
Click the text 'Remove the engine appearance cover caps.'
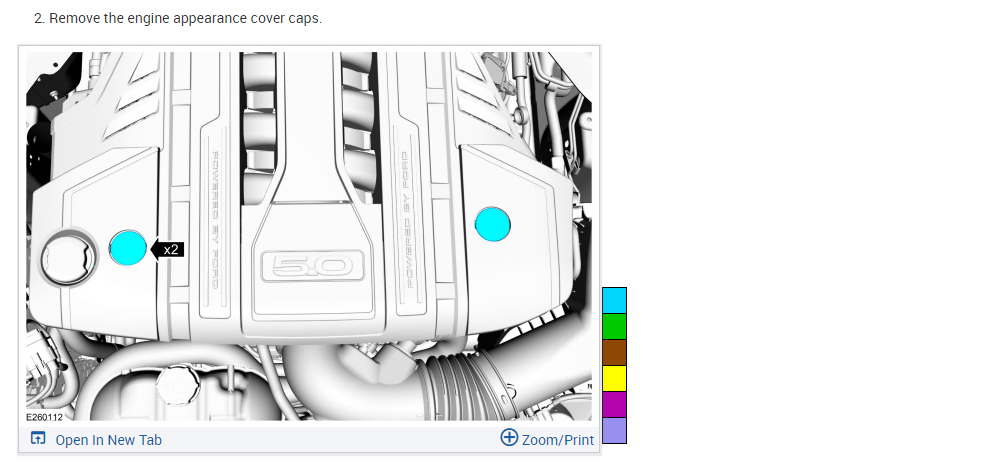[186, 18]
